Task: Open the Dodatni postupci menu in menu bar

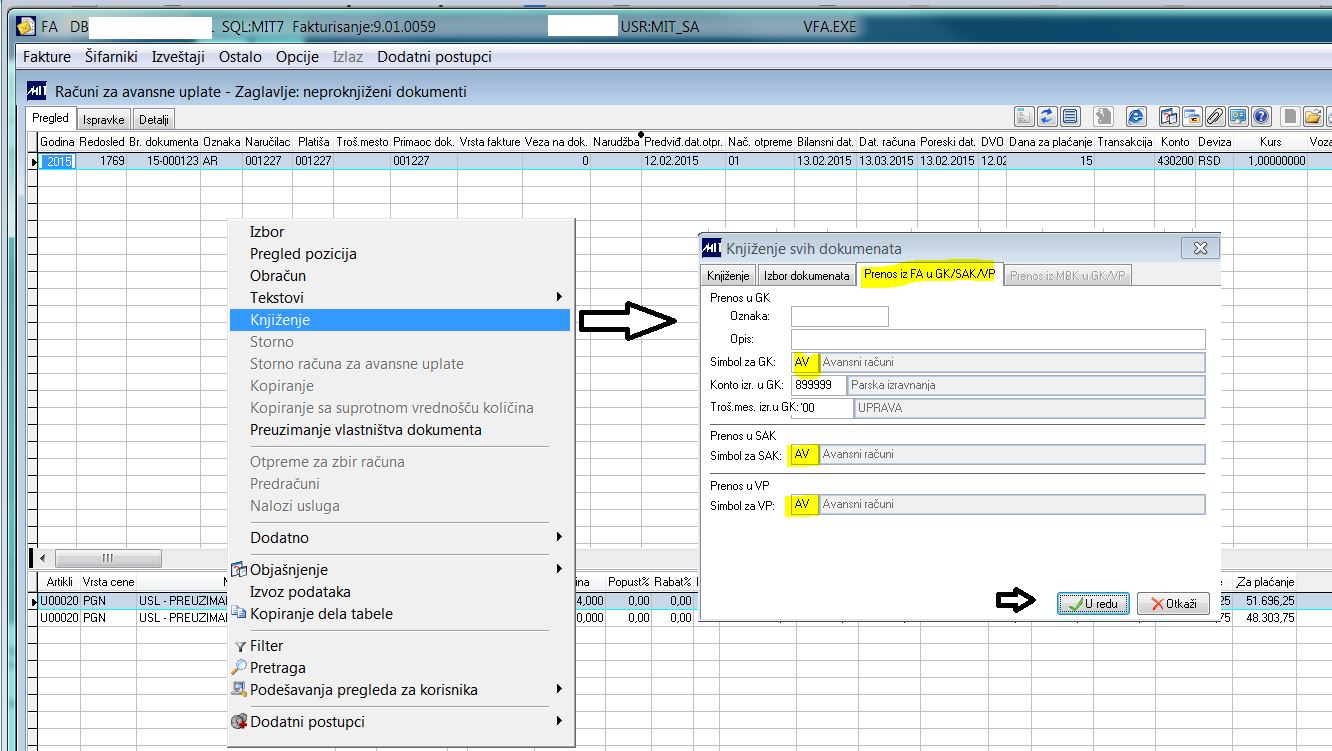Action: (434, 57)
